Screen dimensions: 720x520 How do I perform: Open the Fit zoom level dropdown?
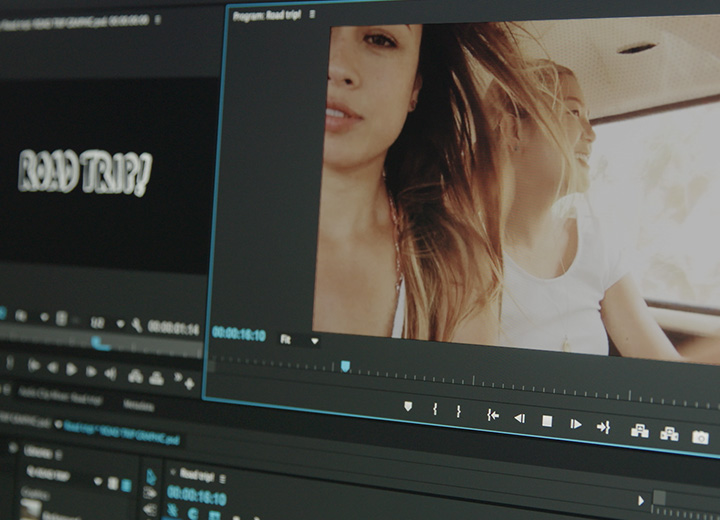point(299,340)
